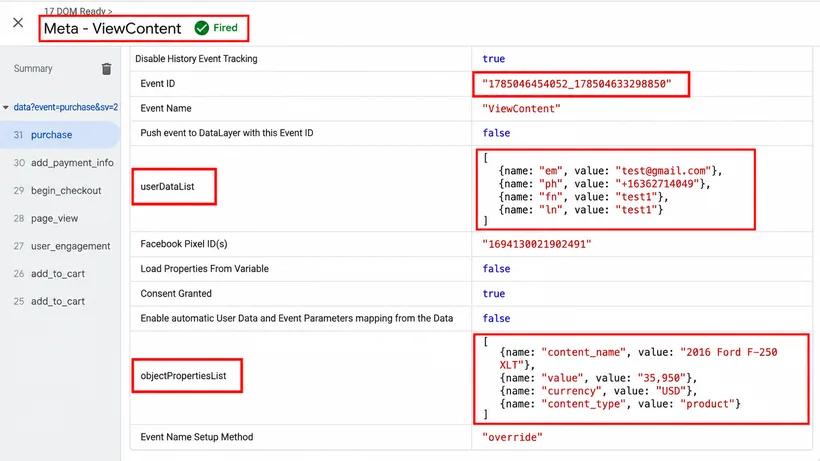This screenshot has height=461, width=820.
Task: Collapse the data?event=purchase request group
Action: 6,107
